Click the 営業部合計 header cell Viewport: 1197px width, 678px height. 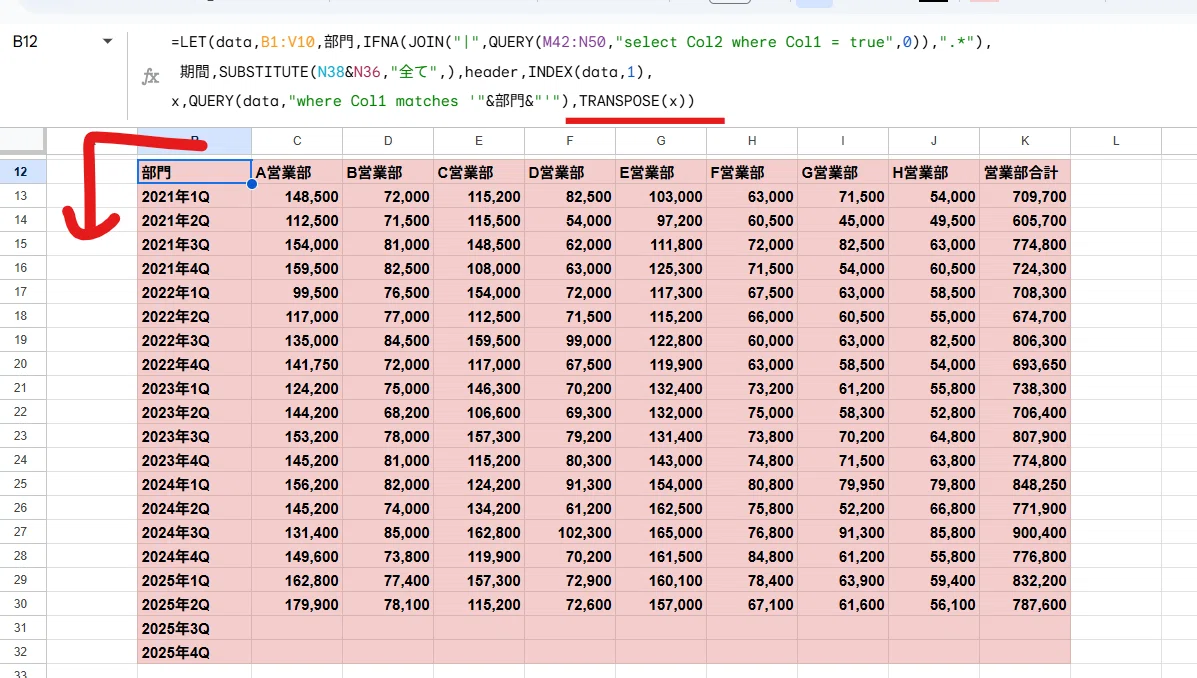point(1025,173)
